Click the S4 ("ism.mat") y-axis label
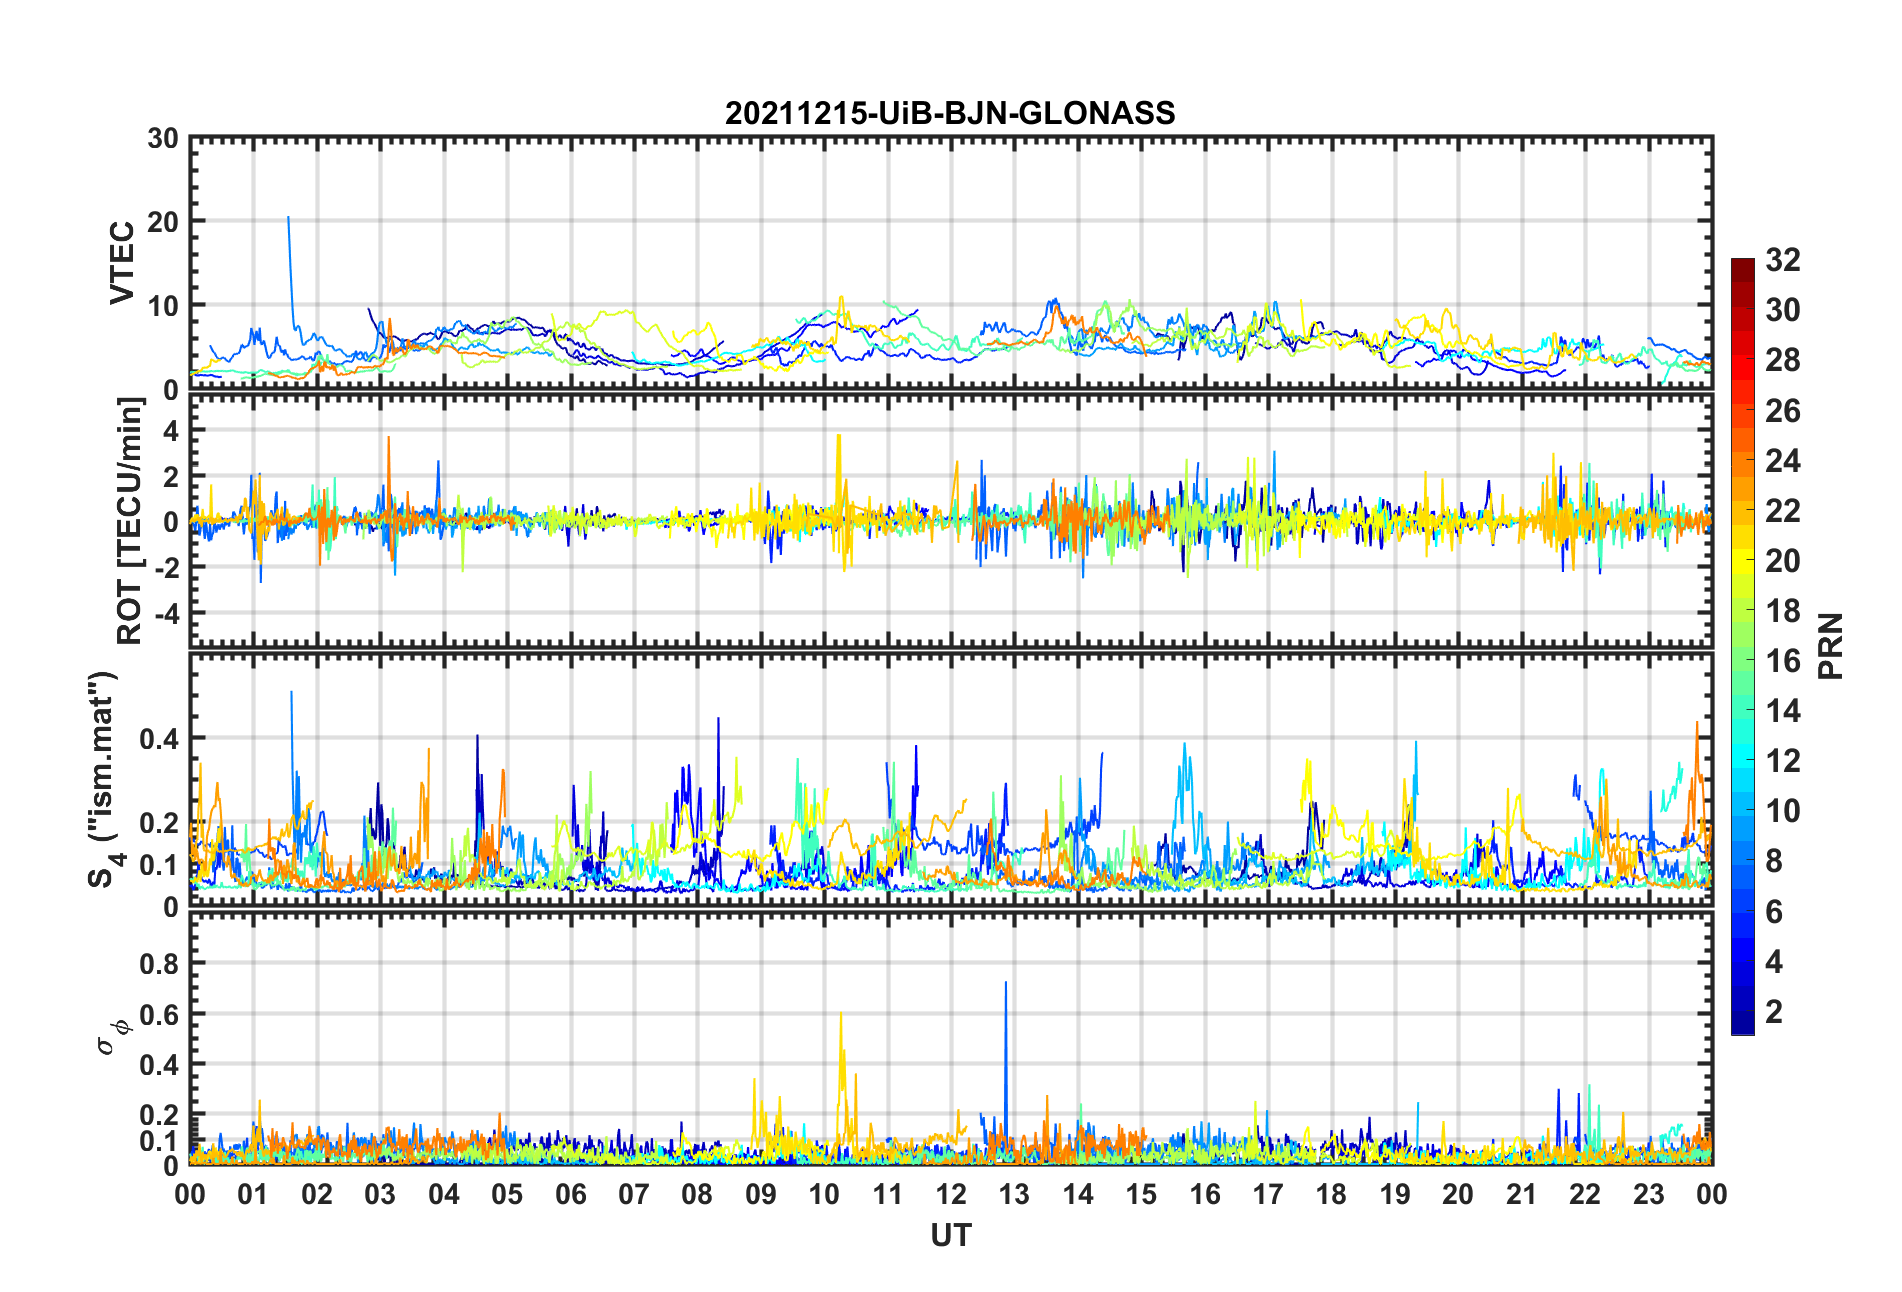The width and height of the screenshot is (1902, 1292). pyautogui.click(x=104, y=779)
